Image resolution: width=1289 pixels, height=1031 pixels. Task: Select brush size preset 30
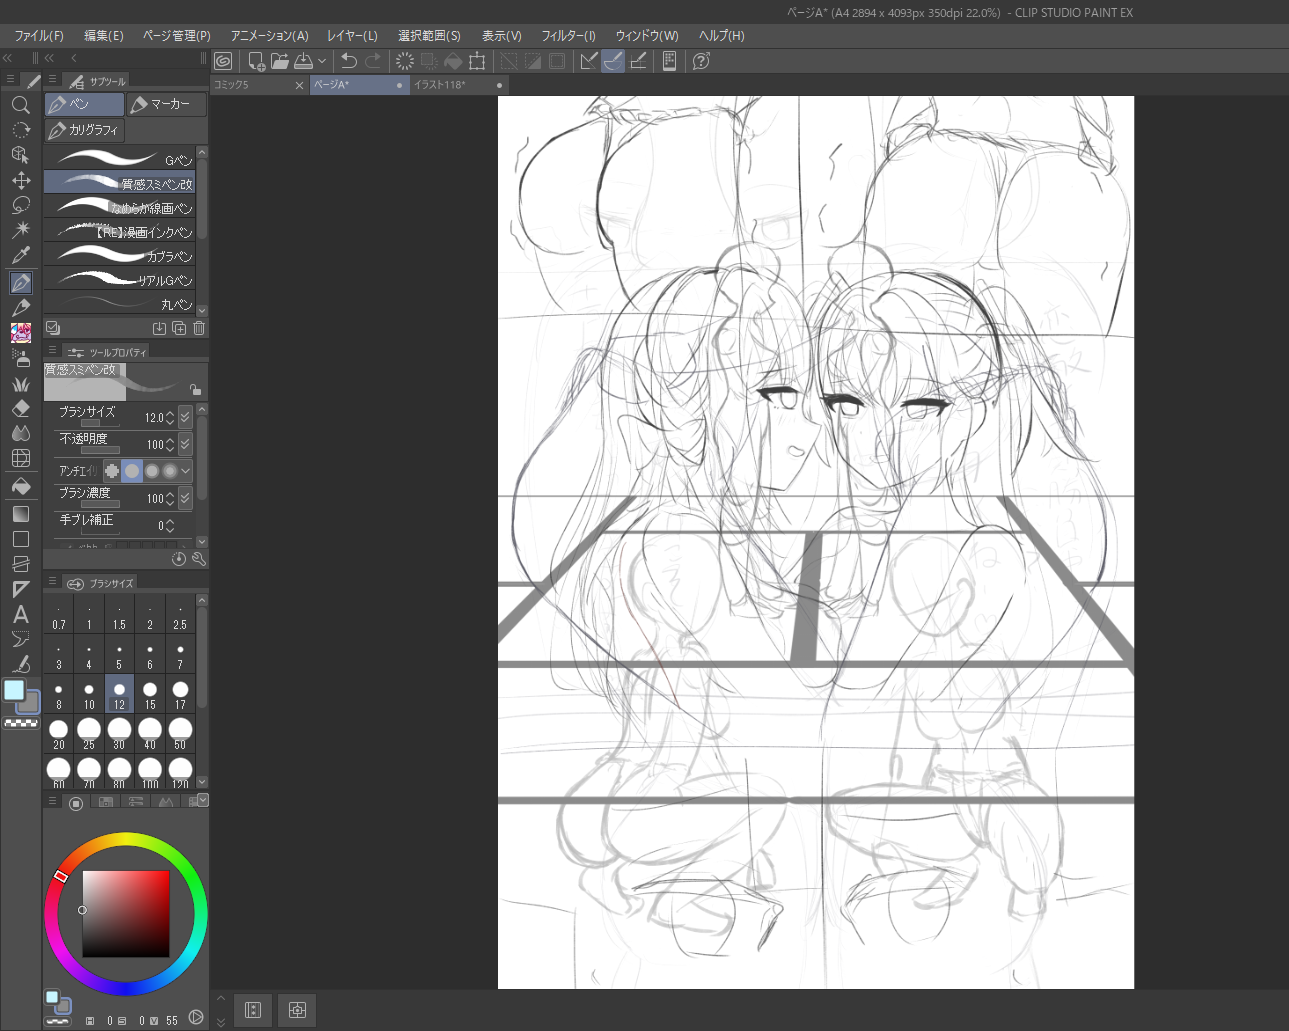119,733
